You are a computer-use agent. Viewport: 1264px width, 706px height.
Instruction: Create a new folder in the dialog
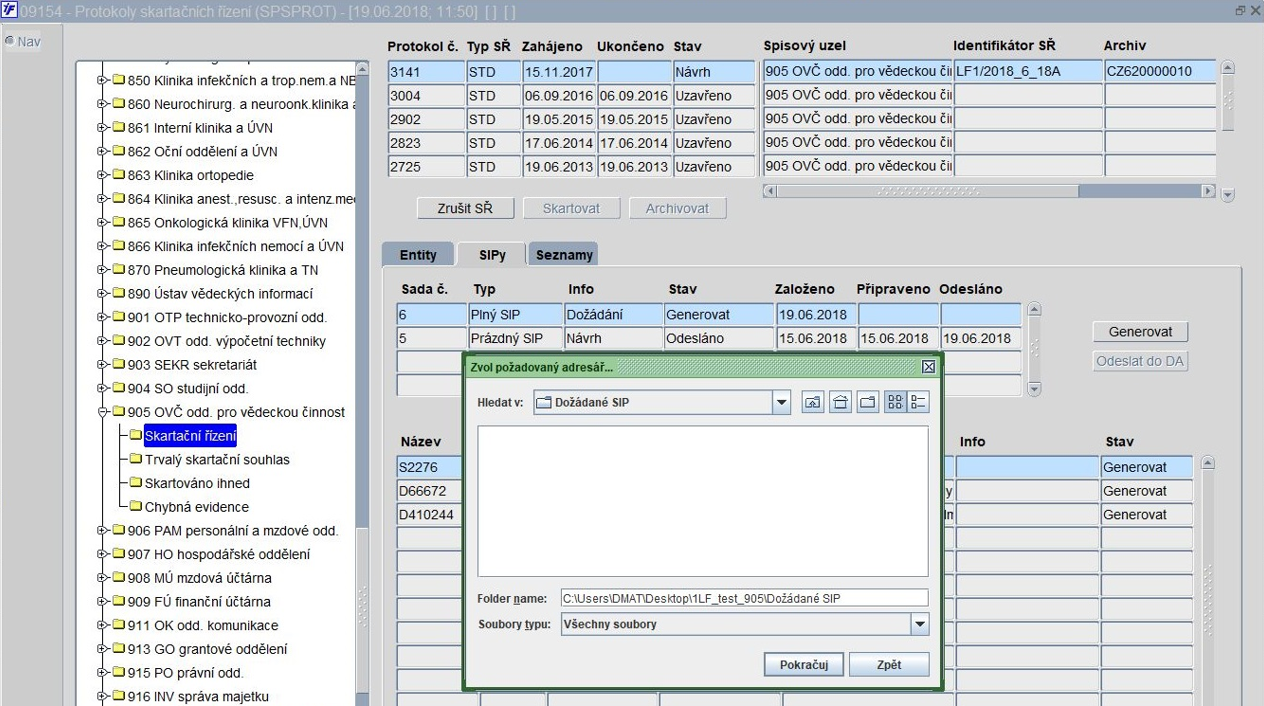pos(867,402)
